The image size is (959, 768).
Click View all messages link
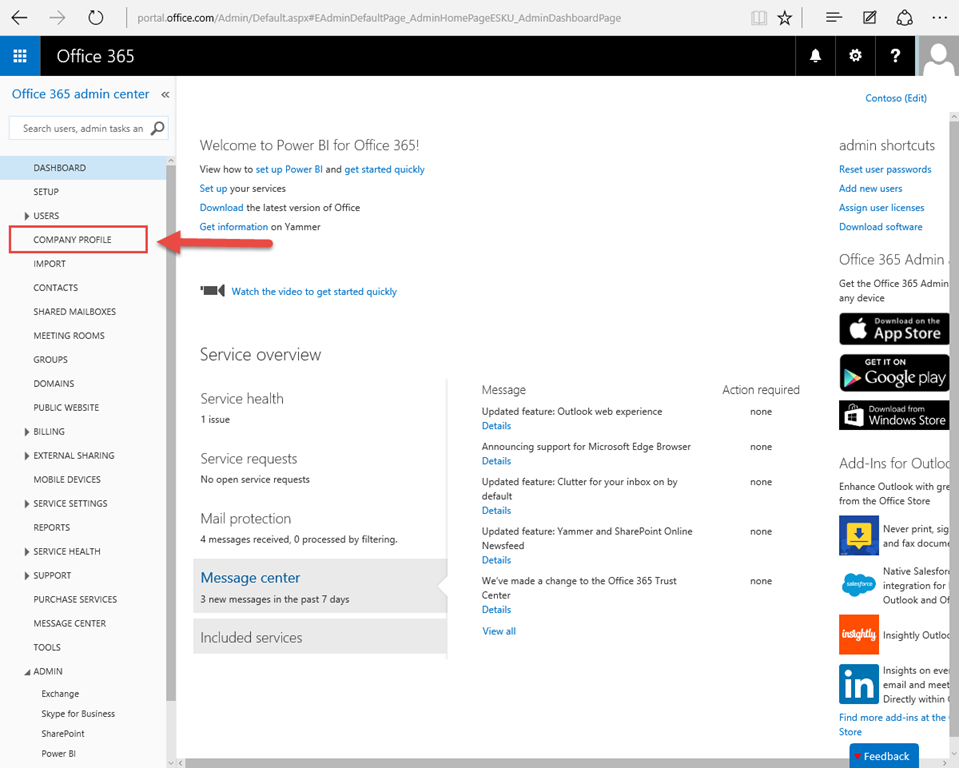[x=499, y=631]
